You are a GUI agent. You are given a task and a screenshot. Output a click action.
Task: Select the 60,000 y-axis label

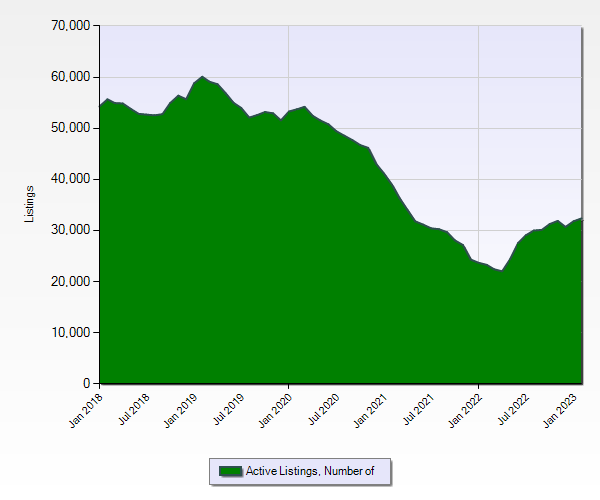[69, 77]
